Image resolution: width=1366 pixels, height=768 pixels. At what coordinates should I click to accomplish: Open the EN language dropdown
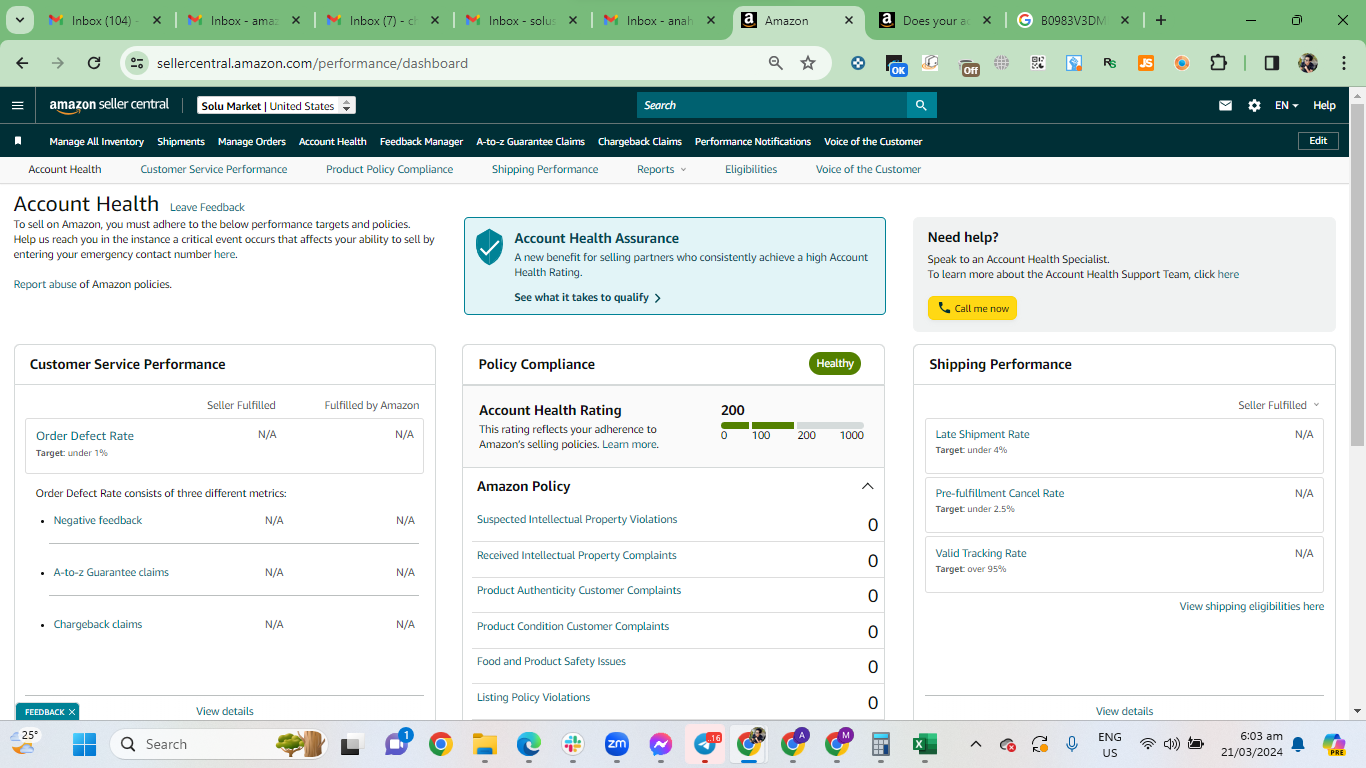coord(1286,105)
